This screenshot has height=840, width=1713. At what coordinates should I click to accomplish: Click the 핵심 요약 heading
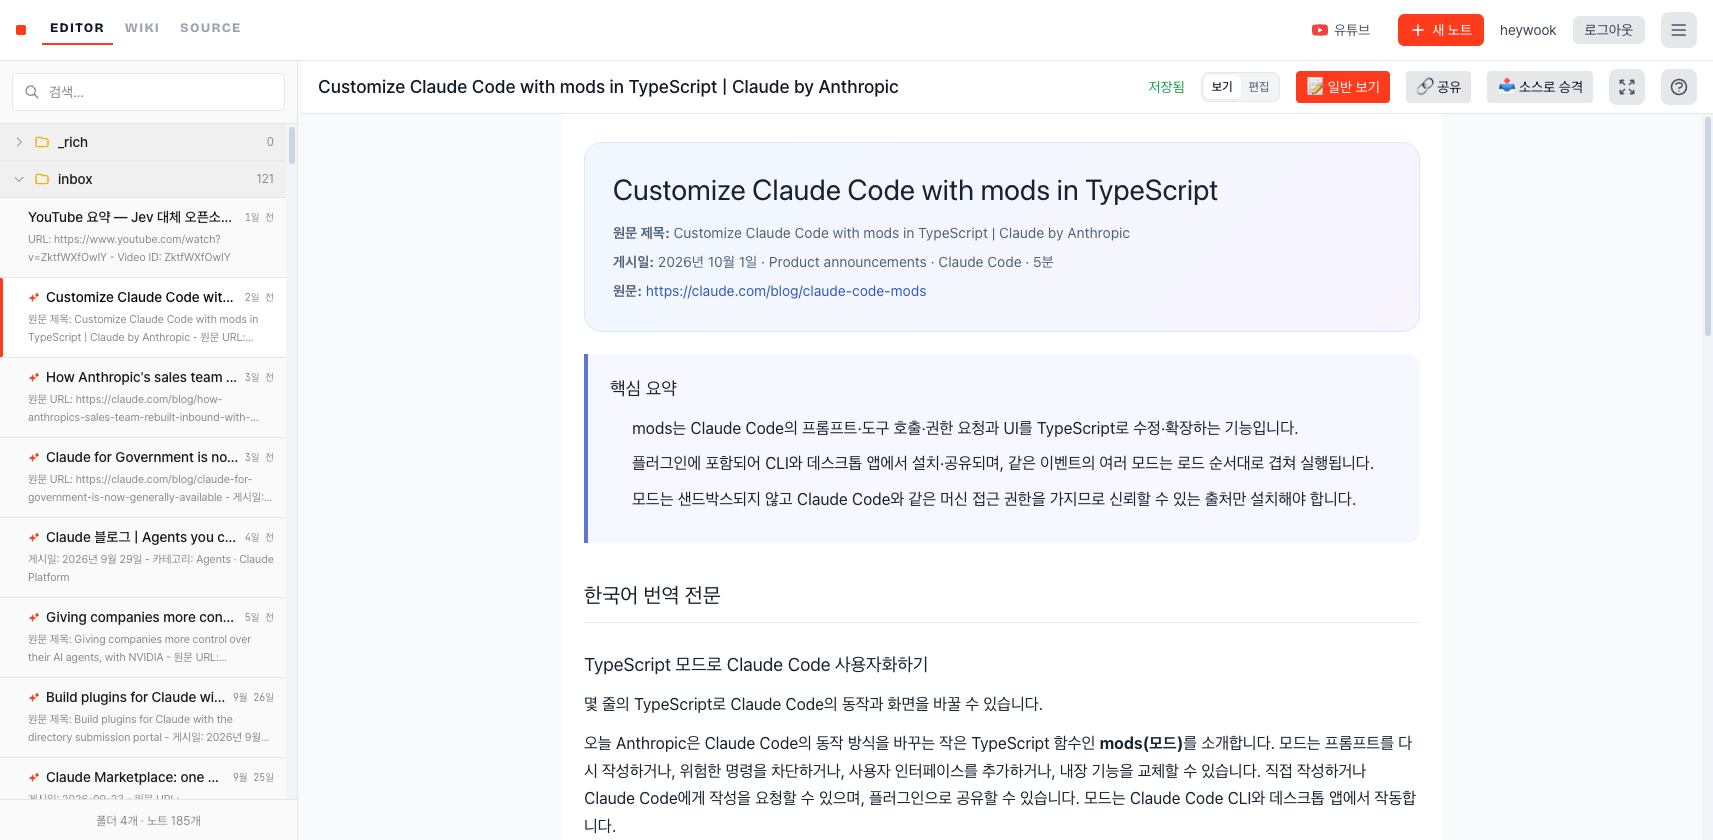tap(643, 388)
